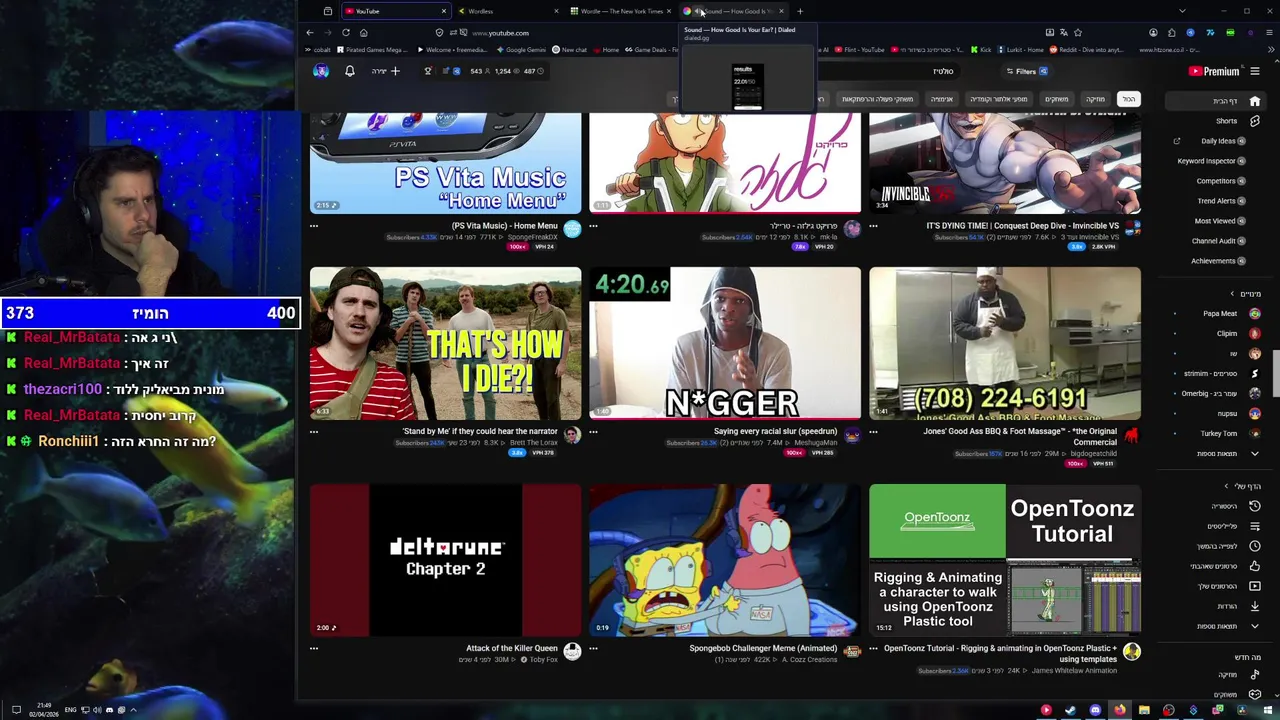The width and height of the screenshot is (1280, 720).
Task: Open a new browser tab
Action: [x=800, y=11]
